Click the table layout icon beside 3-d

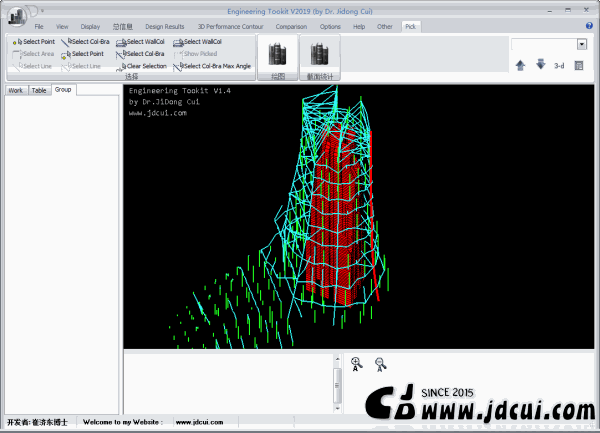tap(579, 65)
